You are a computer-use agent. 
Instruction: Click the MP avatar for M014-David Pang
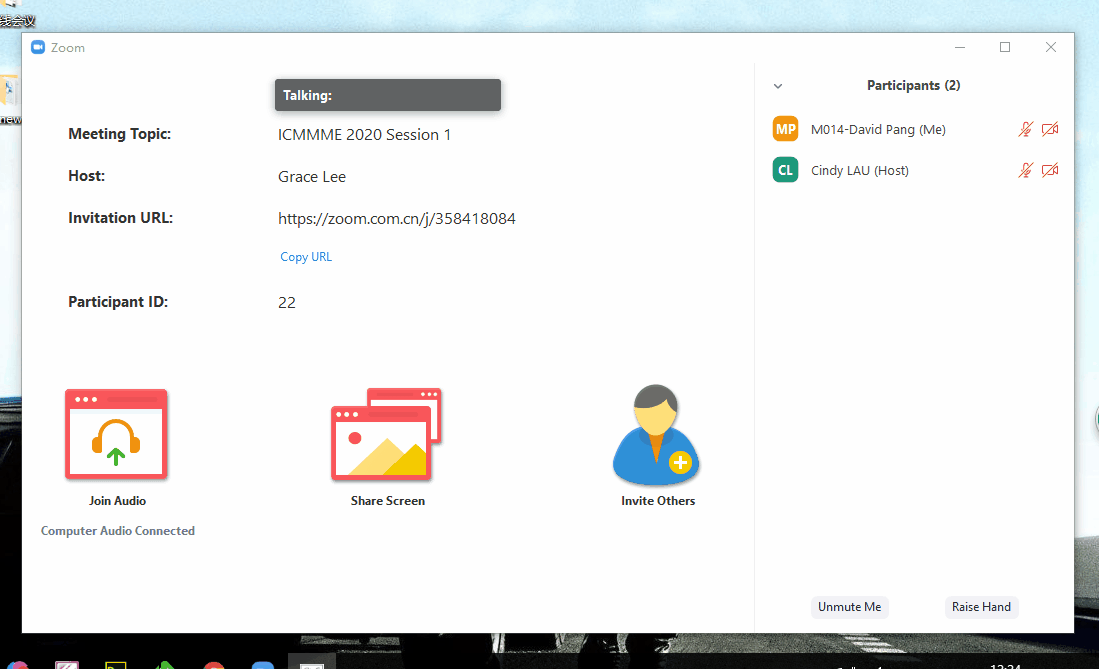pos(785,129)
